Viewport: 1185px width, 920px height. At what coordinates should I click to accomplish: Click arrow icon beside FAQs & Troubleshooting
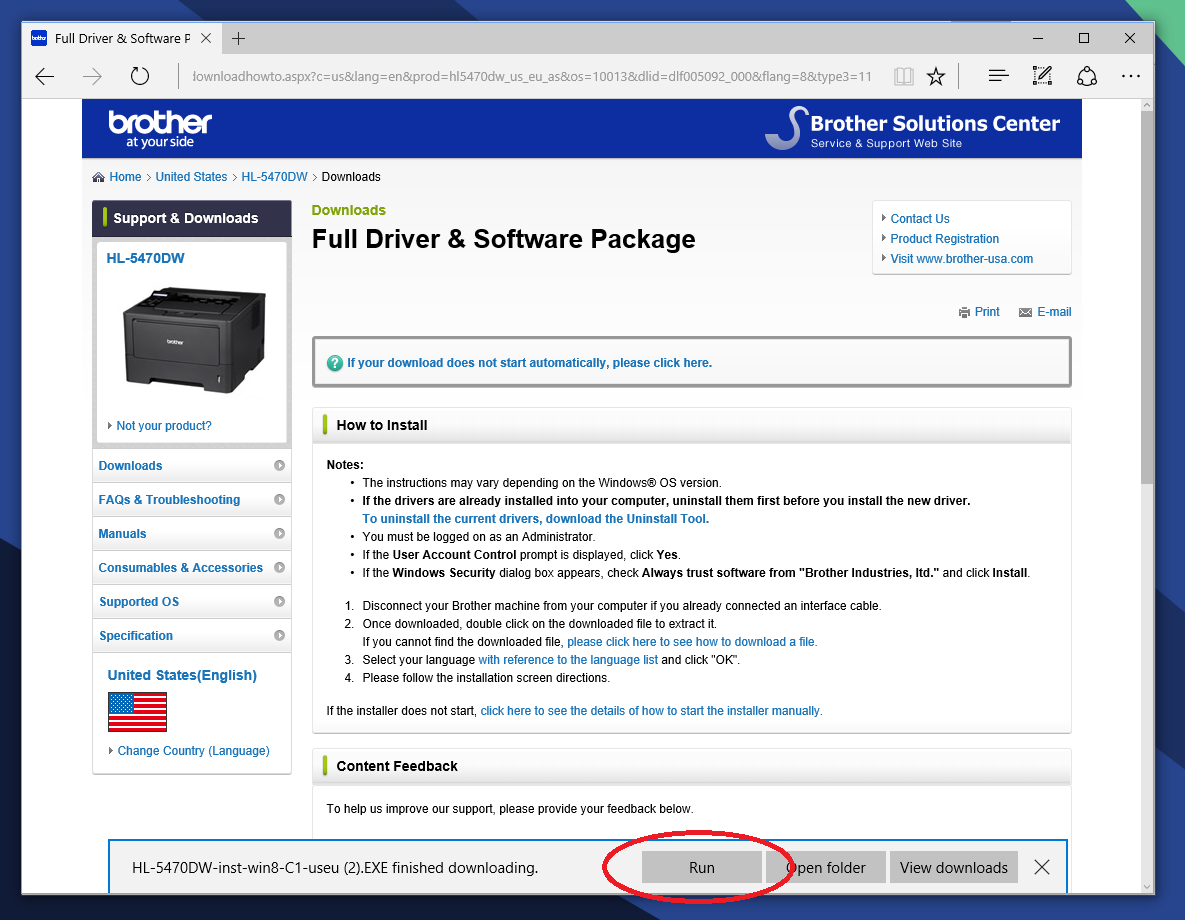point(280,500)
